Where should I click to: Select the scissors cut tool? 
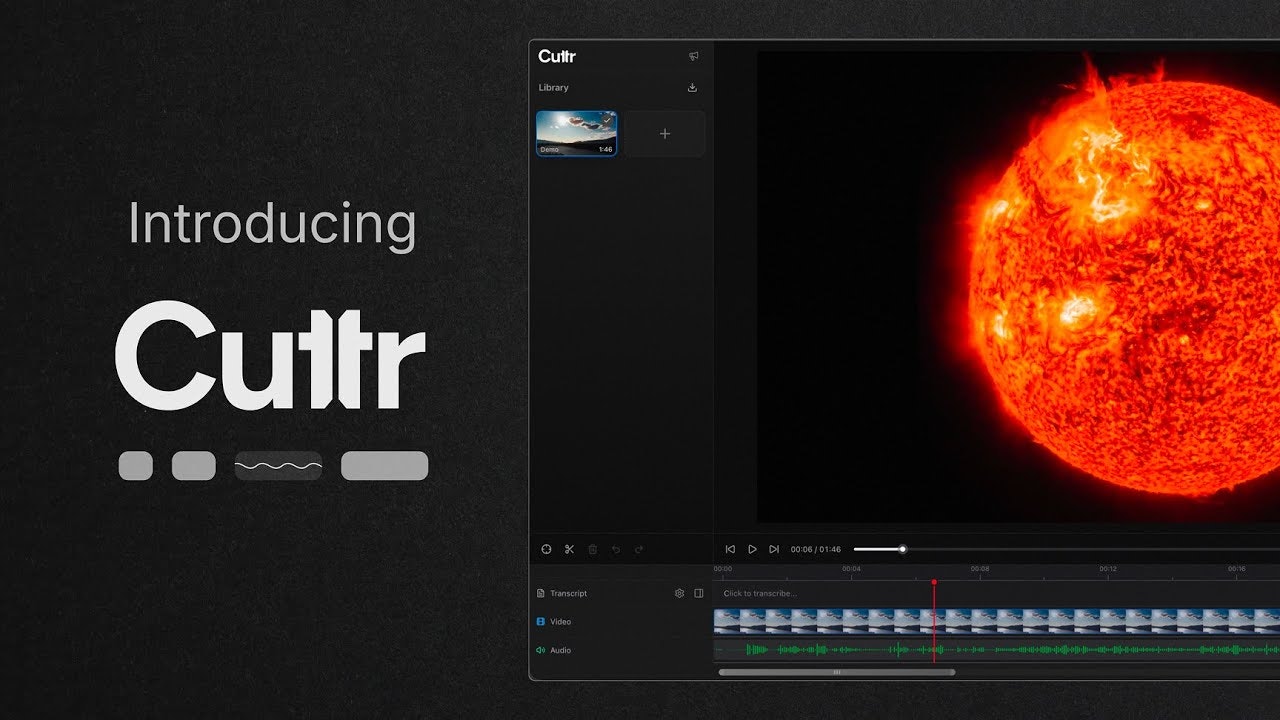(x=569, y=549)
